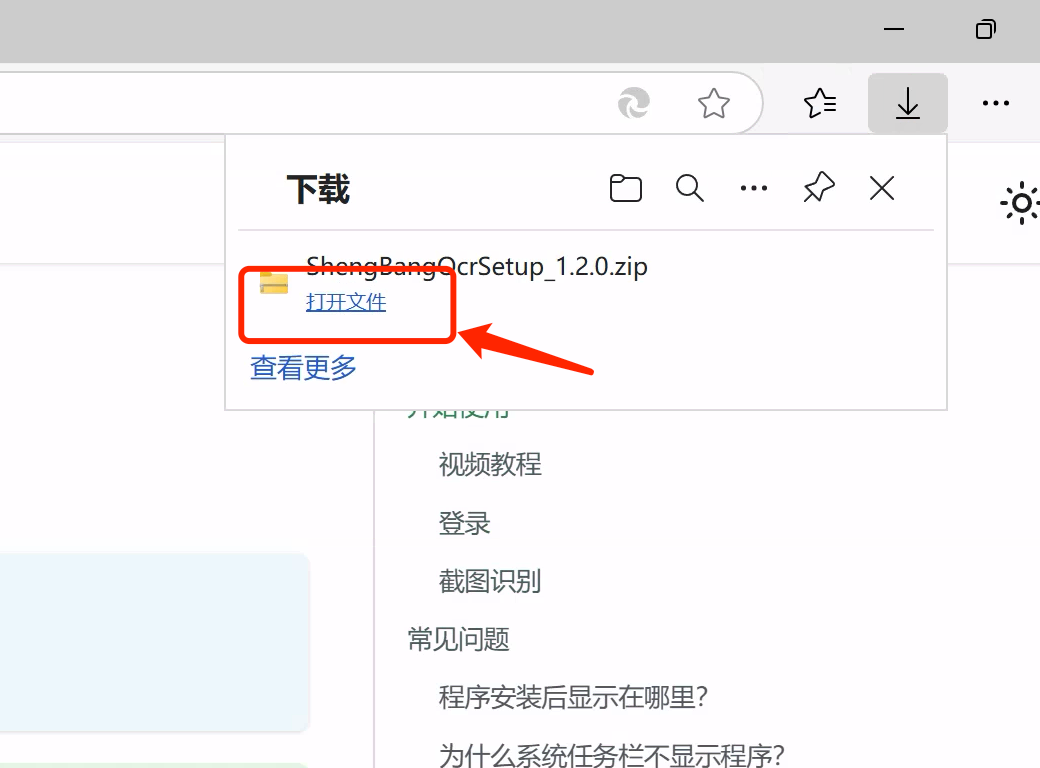1040x768 pixels.
Task: Click the 下载 panel title
Action: click(x=318, y=189)
